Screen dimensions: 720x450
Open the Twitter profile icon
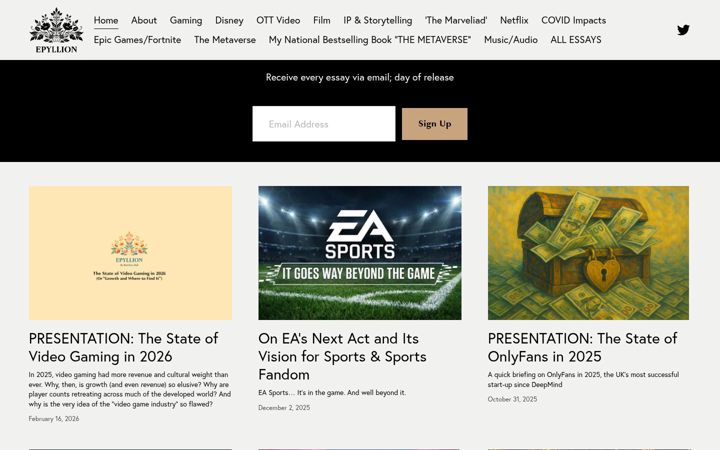tap(683, 30)
